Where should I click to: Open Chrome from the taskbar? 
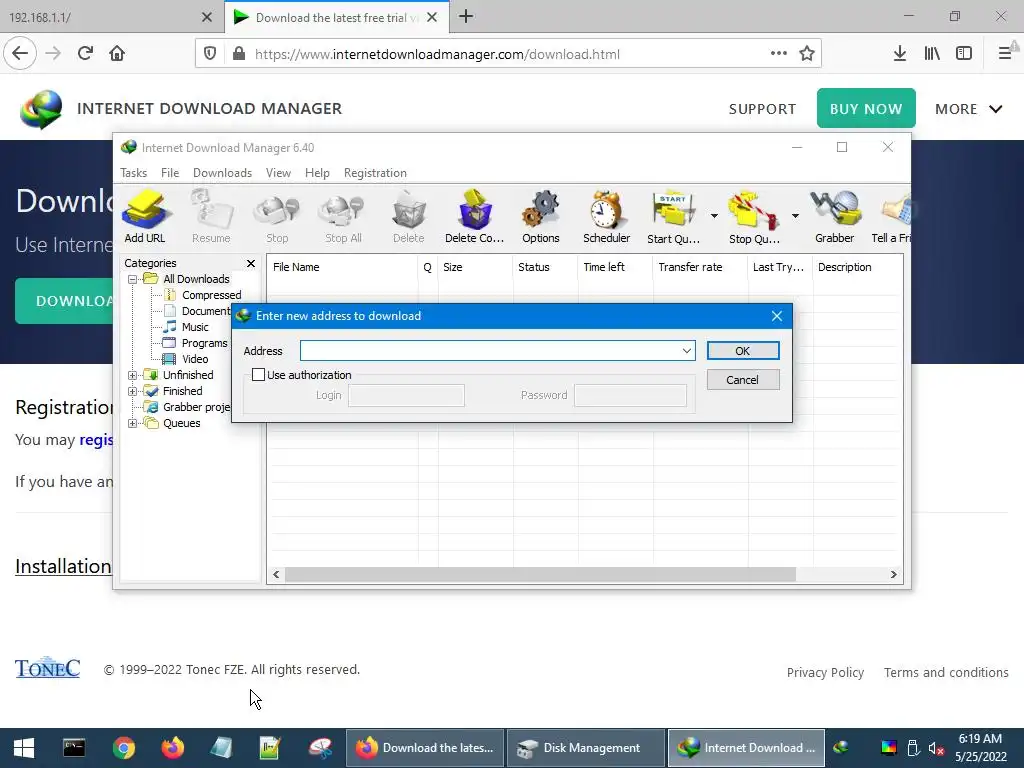tap(123, 748)
